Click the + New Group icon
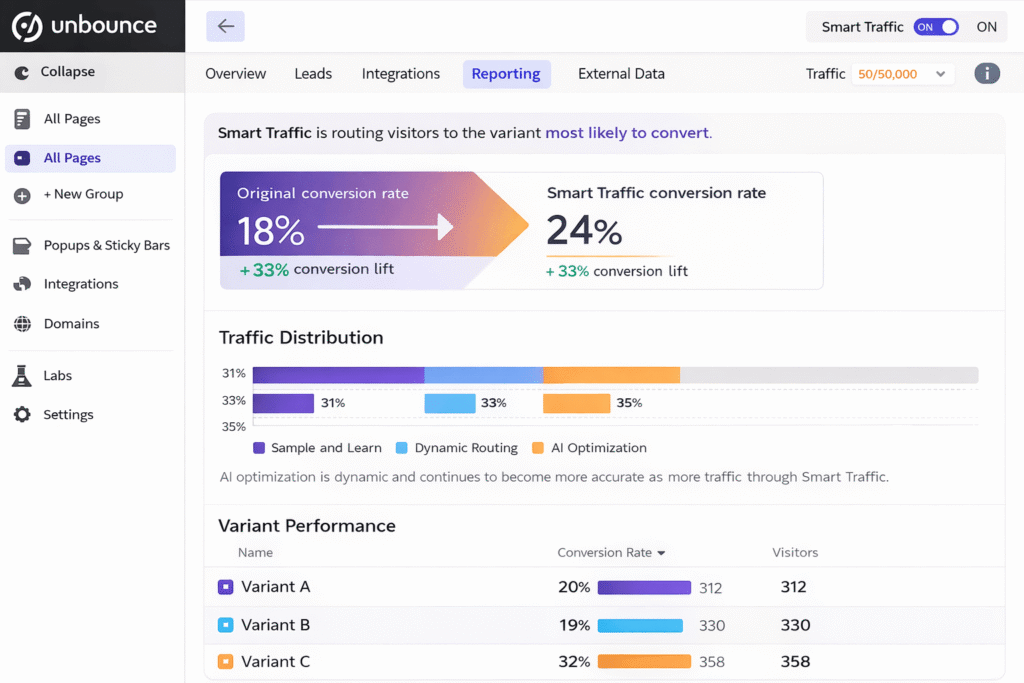The image size is (1024, 683). pos(22,195)
